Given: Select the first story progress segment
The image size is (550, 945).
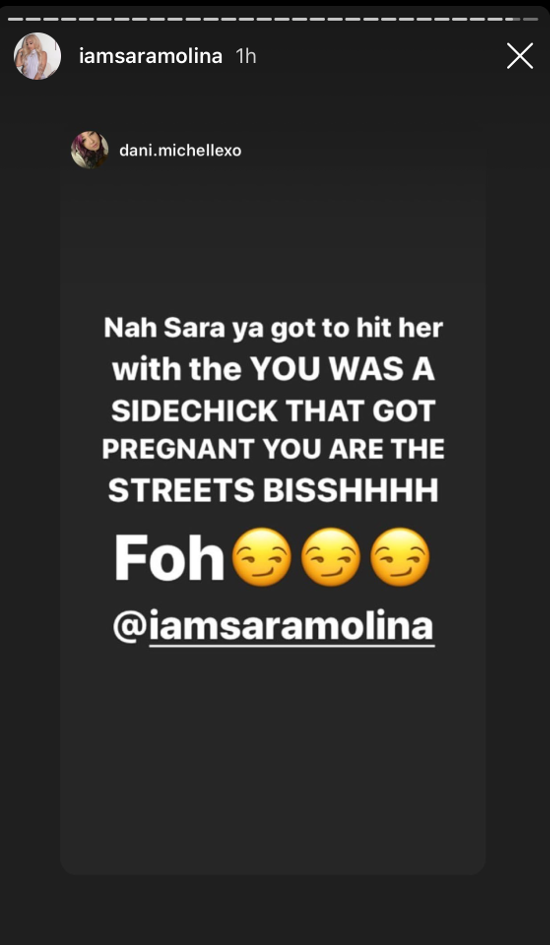Looking at the screenshot, I should [14, 19].
